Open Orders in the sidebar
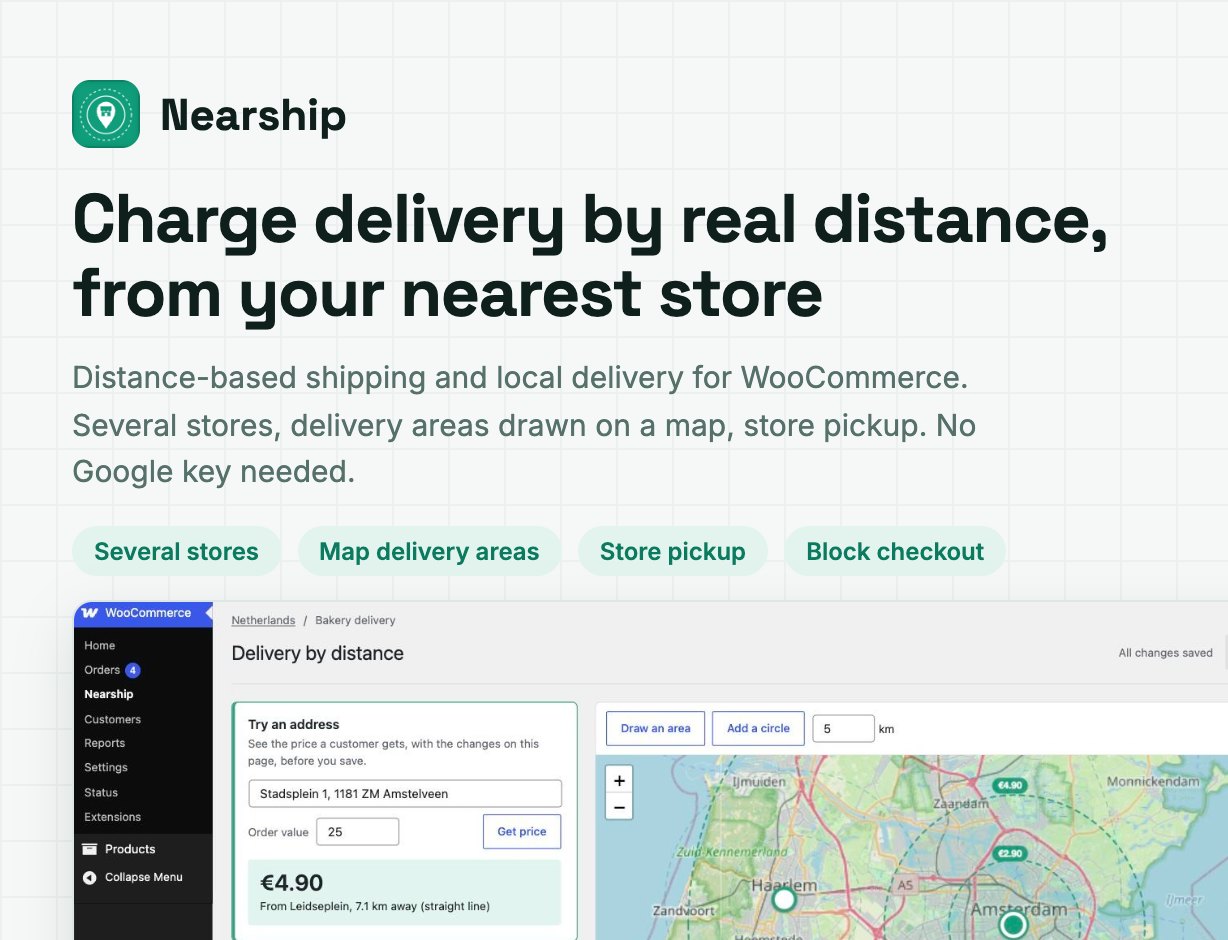 click(x=102, y=670)
